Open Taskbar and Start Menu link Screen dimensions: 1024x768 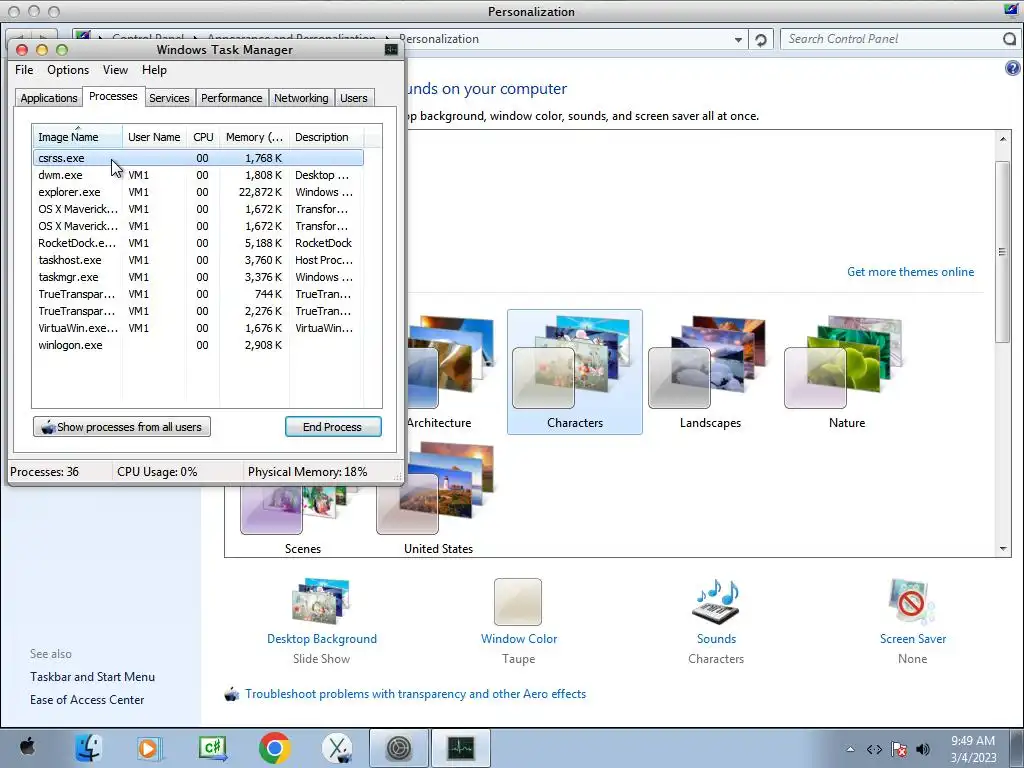point(92,677)
